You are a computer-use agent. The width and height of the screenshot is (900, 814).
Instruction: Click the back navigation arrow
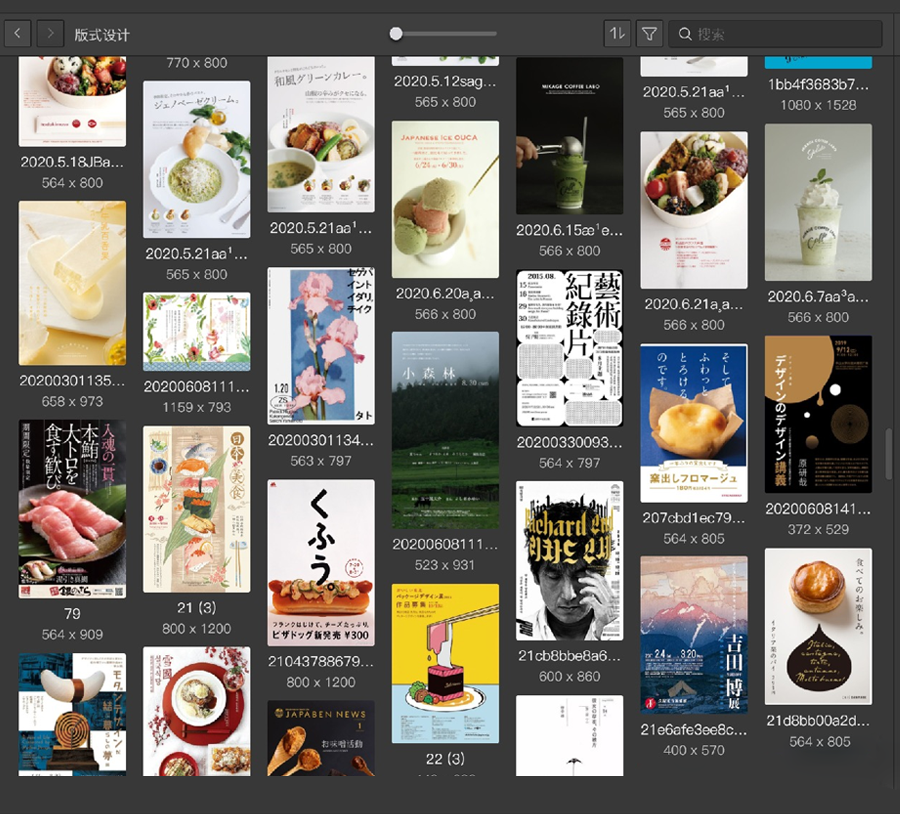(18, 34)
